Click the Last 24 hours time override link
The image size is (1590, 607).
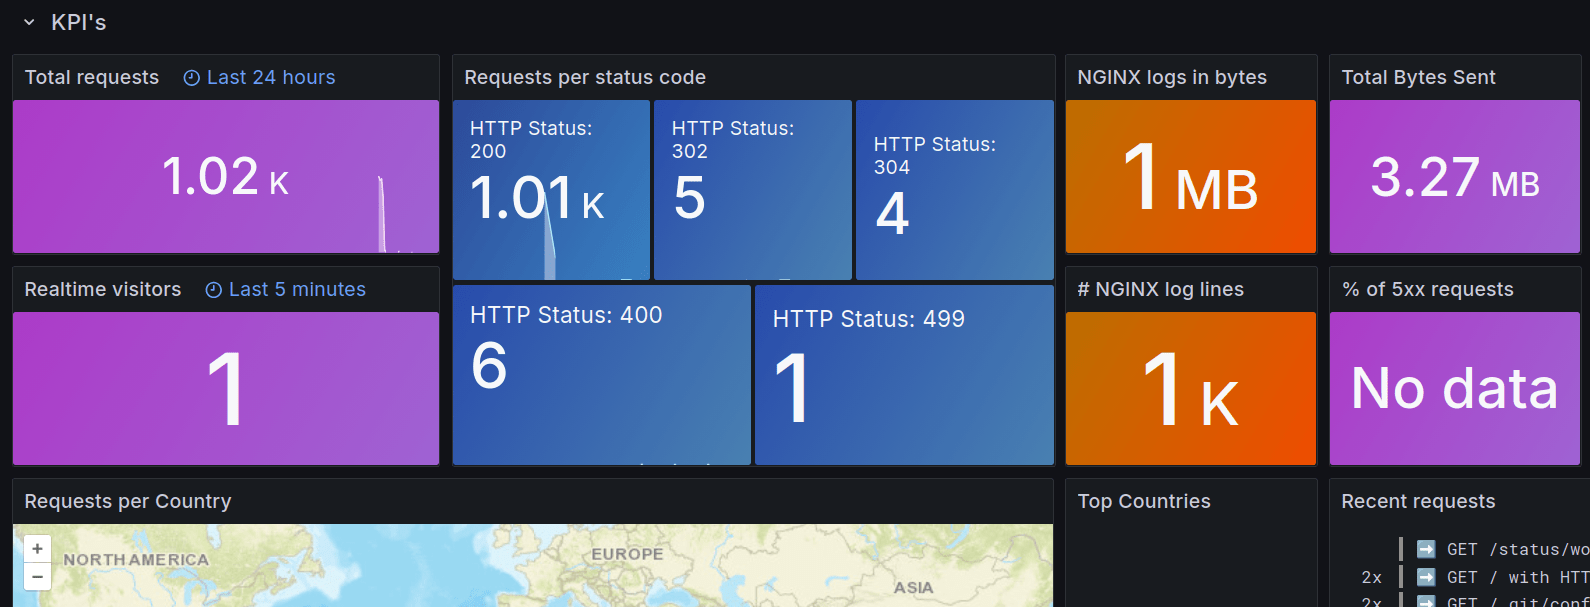tap(271, 78)
